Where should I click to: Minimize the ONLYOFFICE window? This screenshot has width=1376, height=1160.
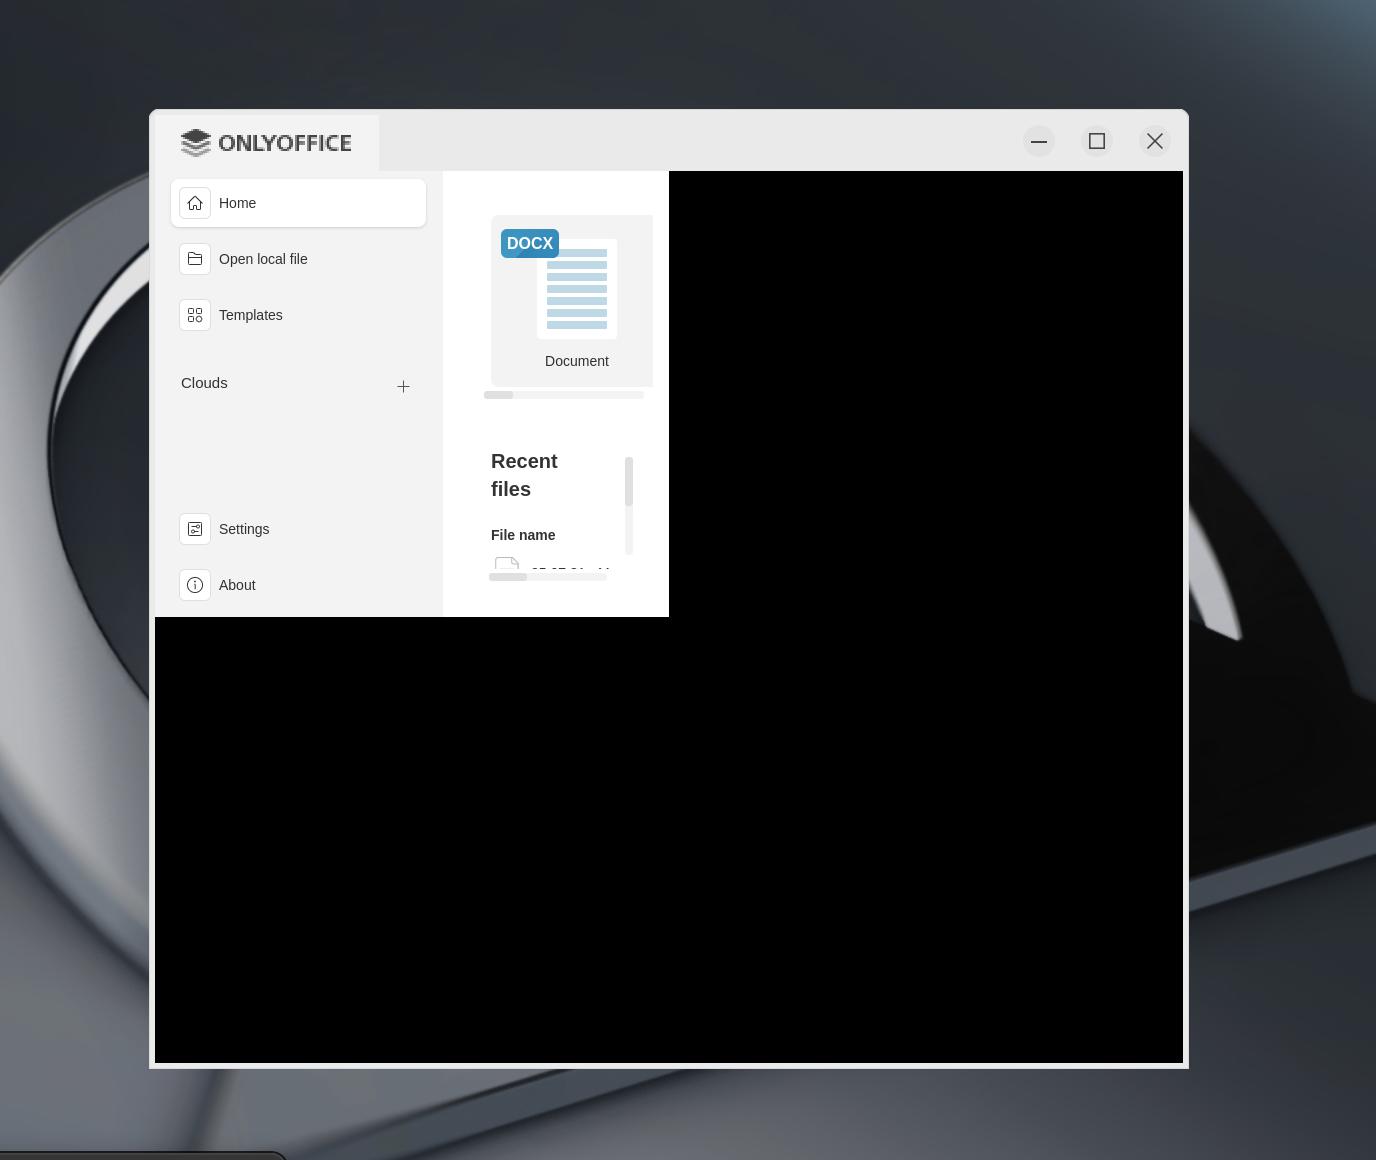pyautogui.click(x=1039, y=141)
